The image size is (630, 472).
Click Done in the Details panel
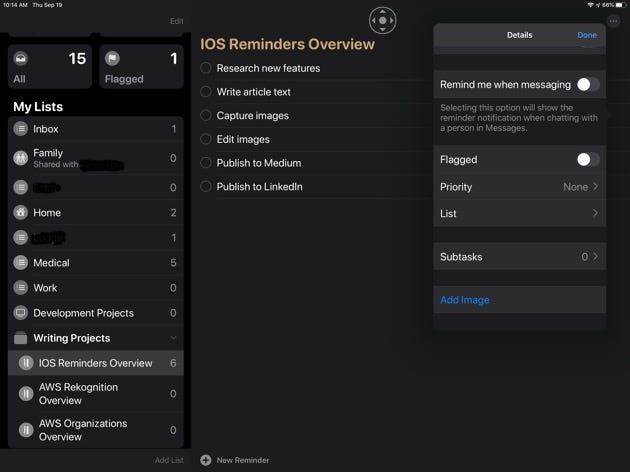coord(587,35)
